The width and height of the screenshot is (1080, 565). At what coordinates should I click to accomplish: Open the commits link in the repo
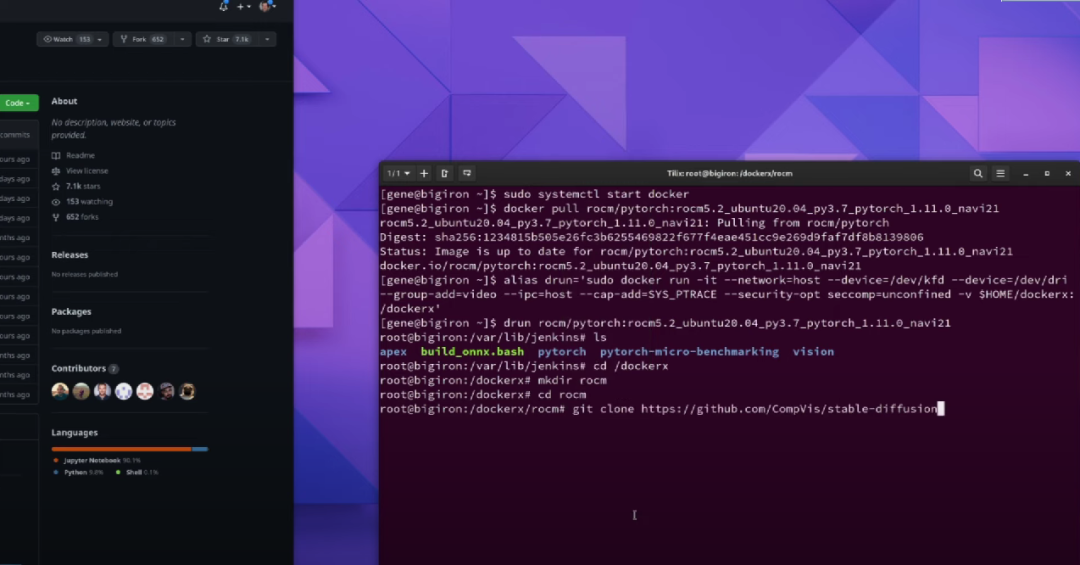14,135
